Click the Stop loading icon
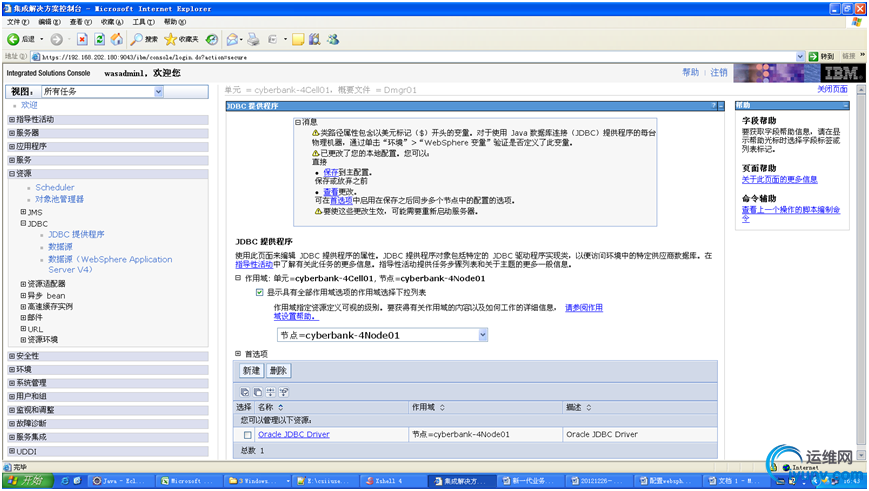Viewport: 869px width, 491px height. [x=82, y=39]
